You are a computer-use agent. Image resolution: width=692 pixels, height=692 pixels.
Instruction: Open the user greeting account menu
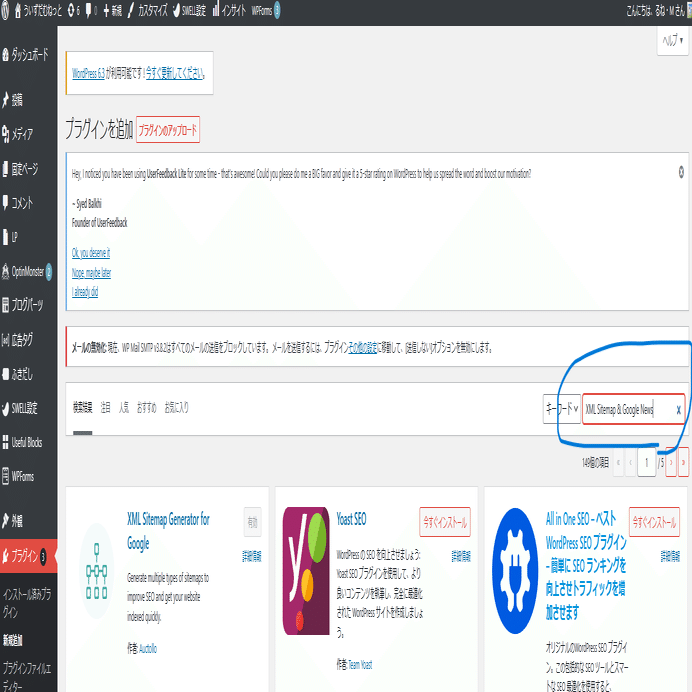pyautogui.click(x=657, y=11)
